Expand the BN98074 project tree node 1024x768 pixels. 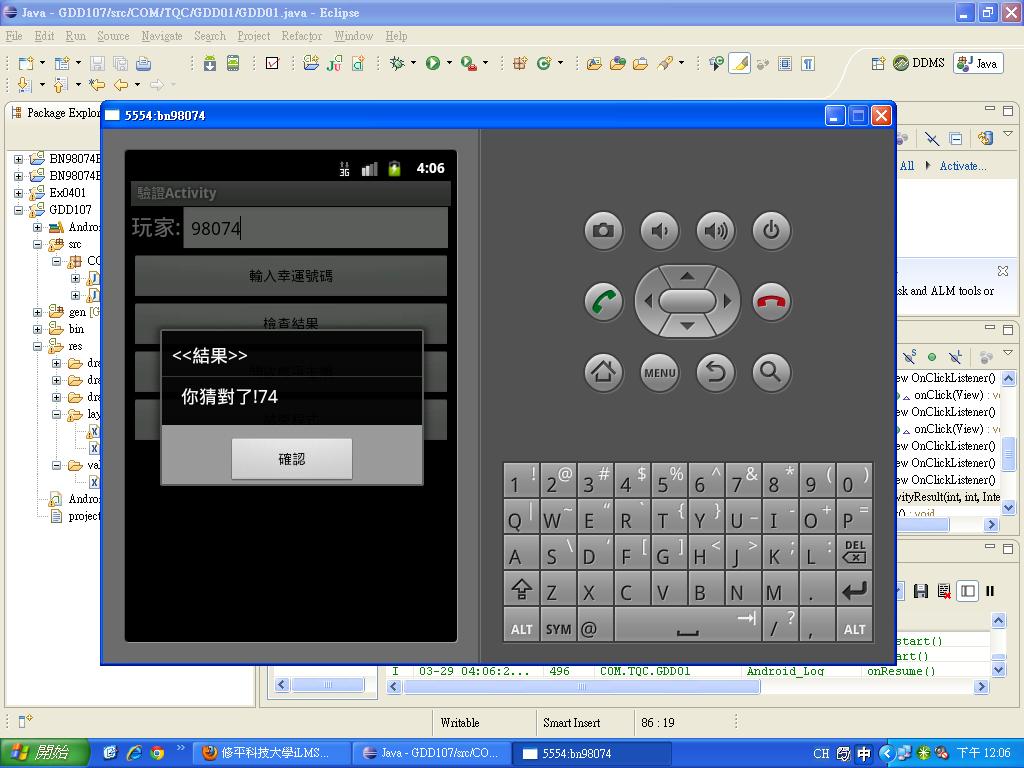coord(19,159)
